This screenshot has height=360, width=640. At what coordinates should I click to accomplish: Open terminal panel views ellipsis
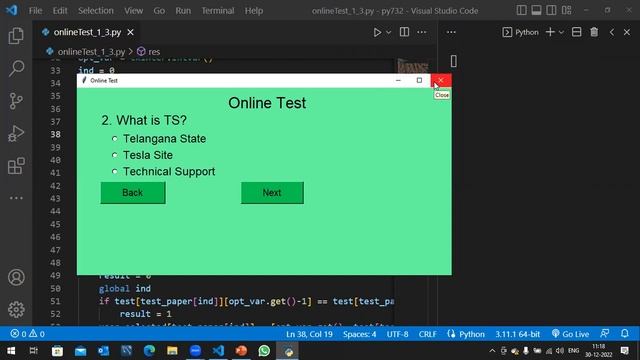click(x=451, y=32)
